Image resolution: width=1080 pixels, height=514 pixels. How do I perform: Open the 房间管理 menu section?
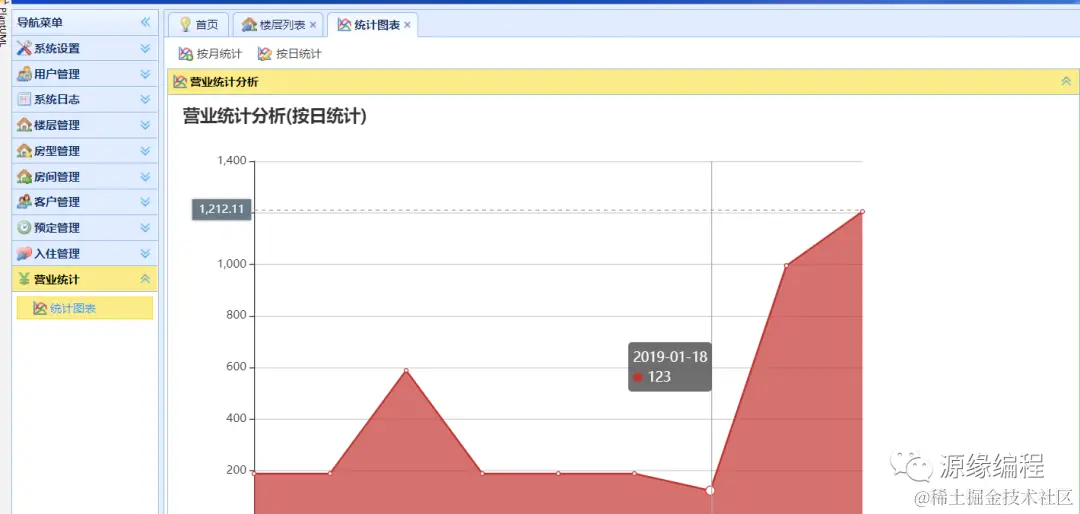click(x=85, y=176)
